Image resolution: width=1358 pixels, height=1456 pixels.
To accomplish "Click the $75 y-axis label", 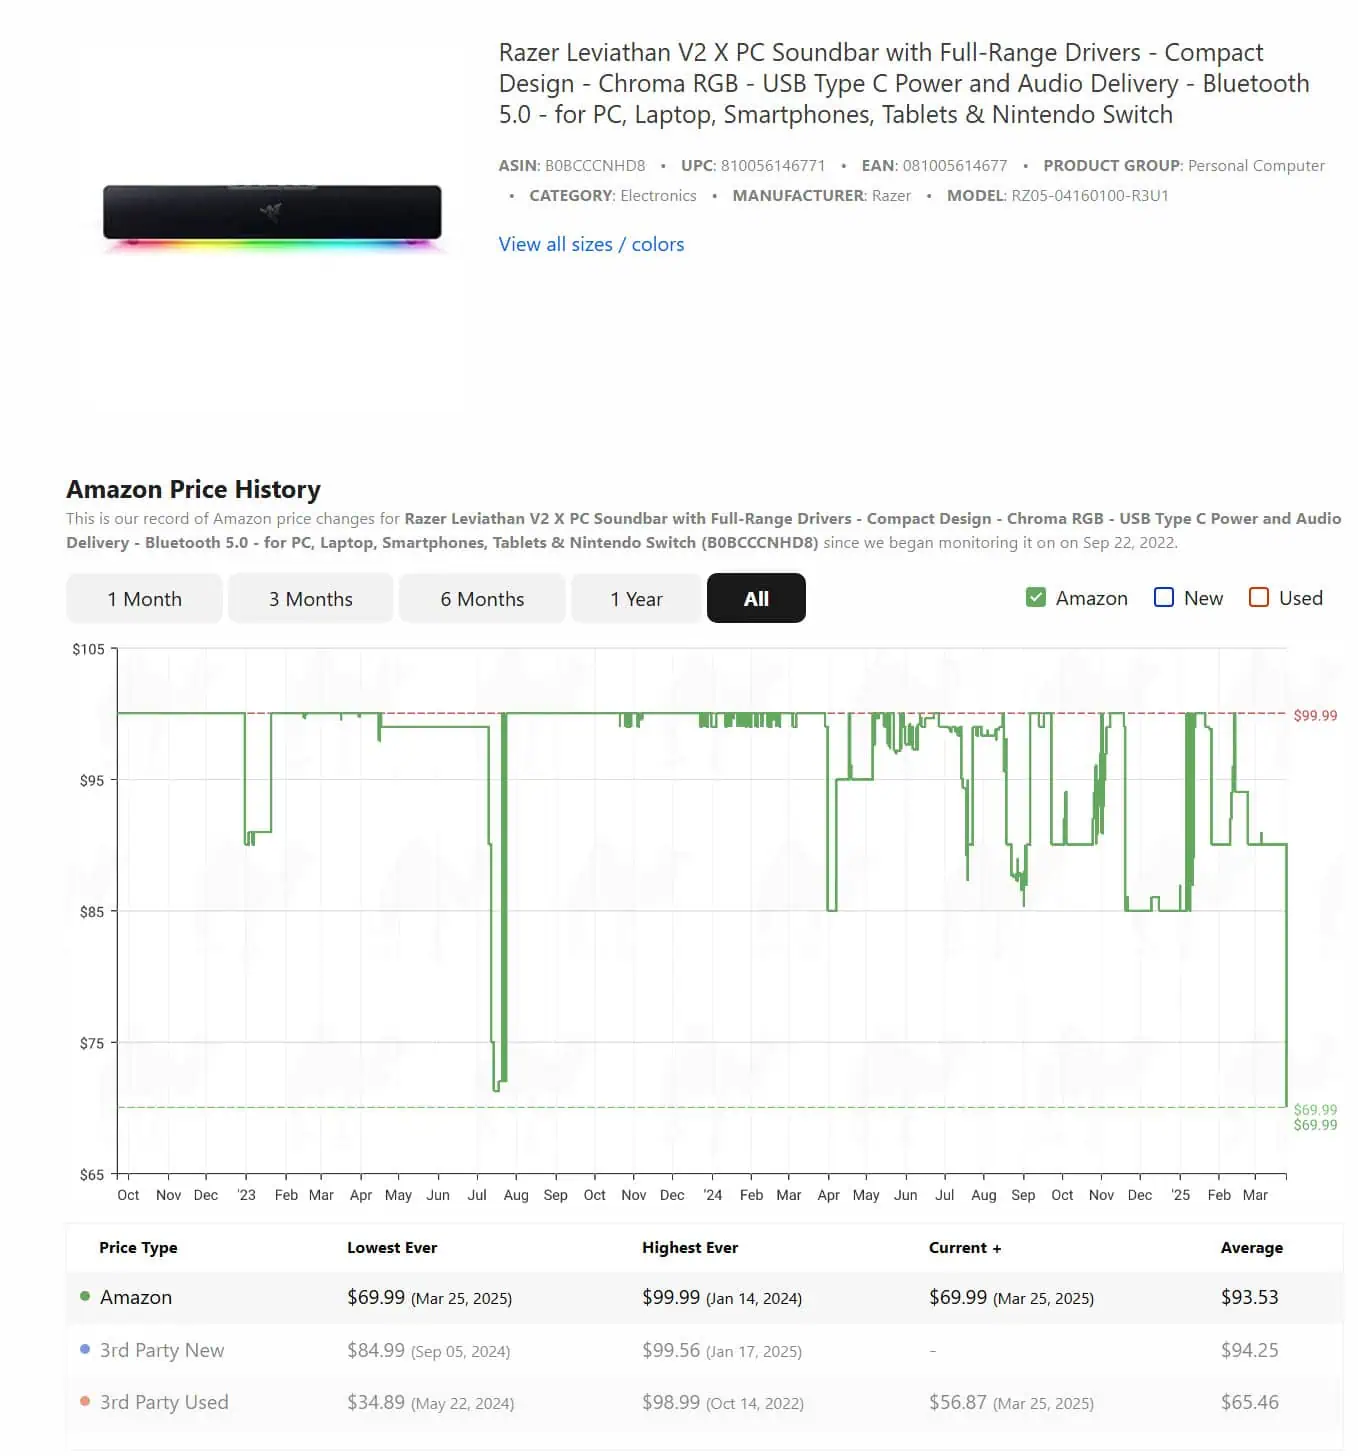I will click(92, 1043).
